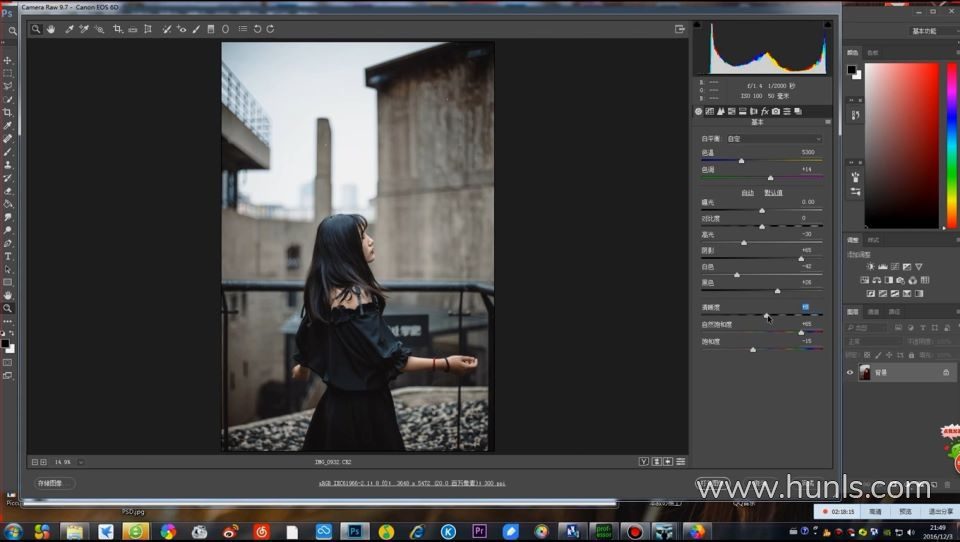Screen dimensions: 960x542
Task: Switch to the Swatches tab beside Color
Action: pos(873,52)
